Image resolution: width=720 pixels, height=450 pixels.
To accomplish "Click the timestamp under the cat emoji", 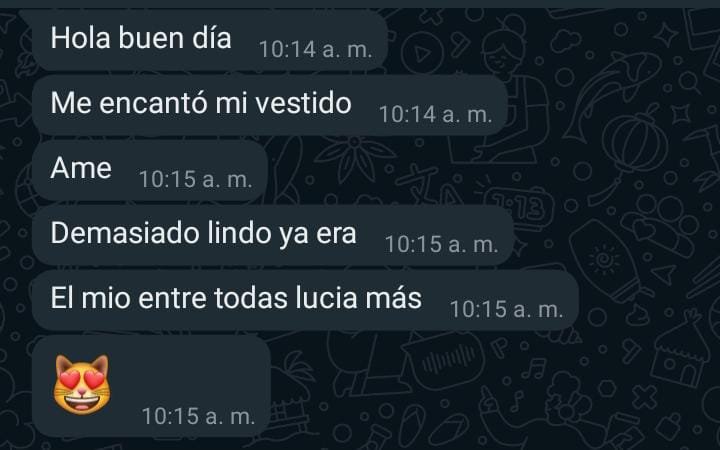I will click(198, 416).
